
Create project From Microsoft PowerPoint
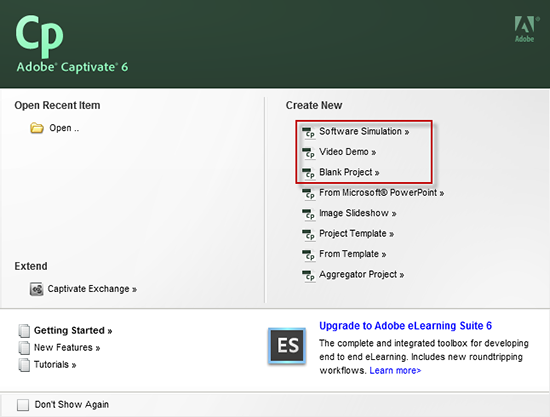click(x=382, y=193)
